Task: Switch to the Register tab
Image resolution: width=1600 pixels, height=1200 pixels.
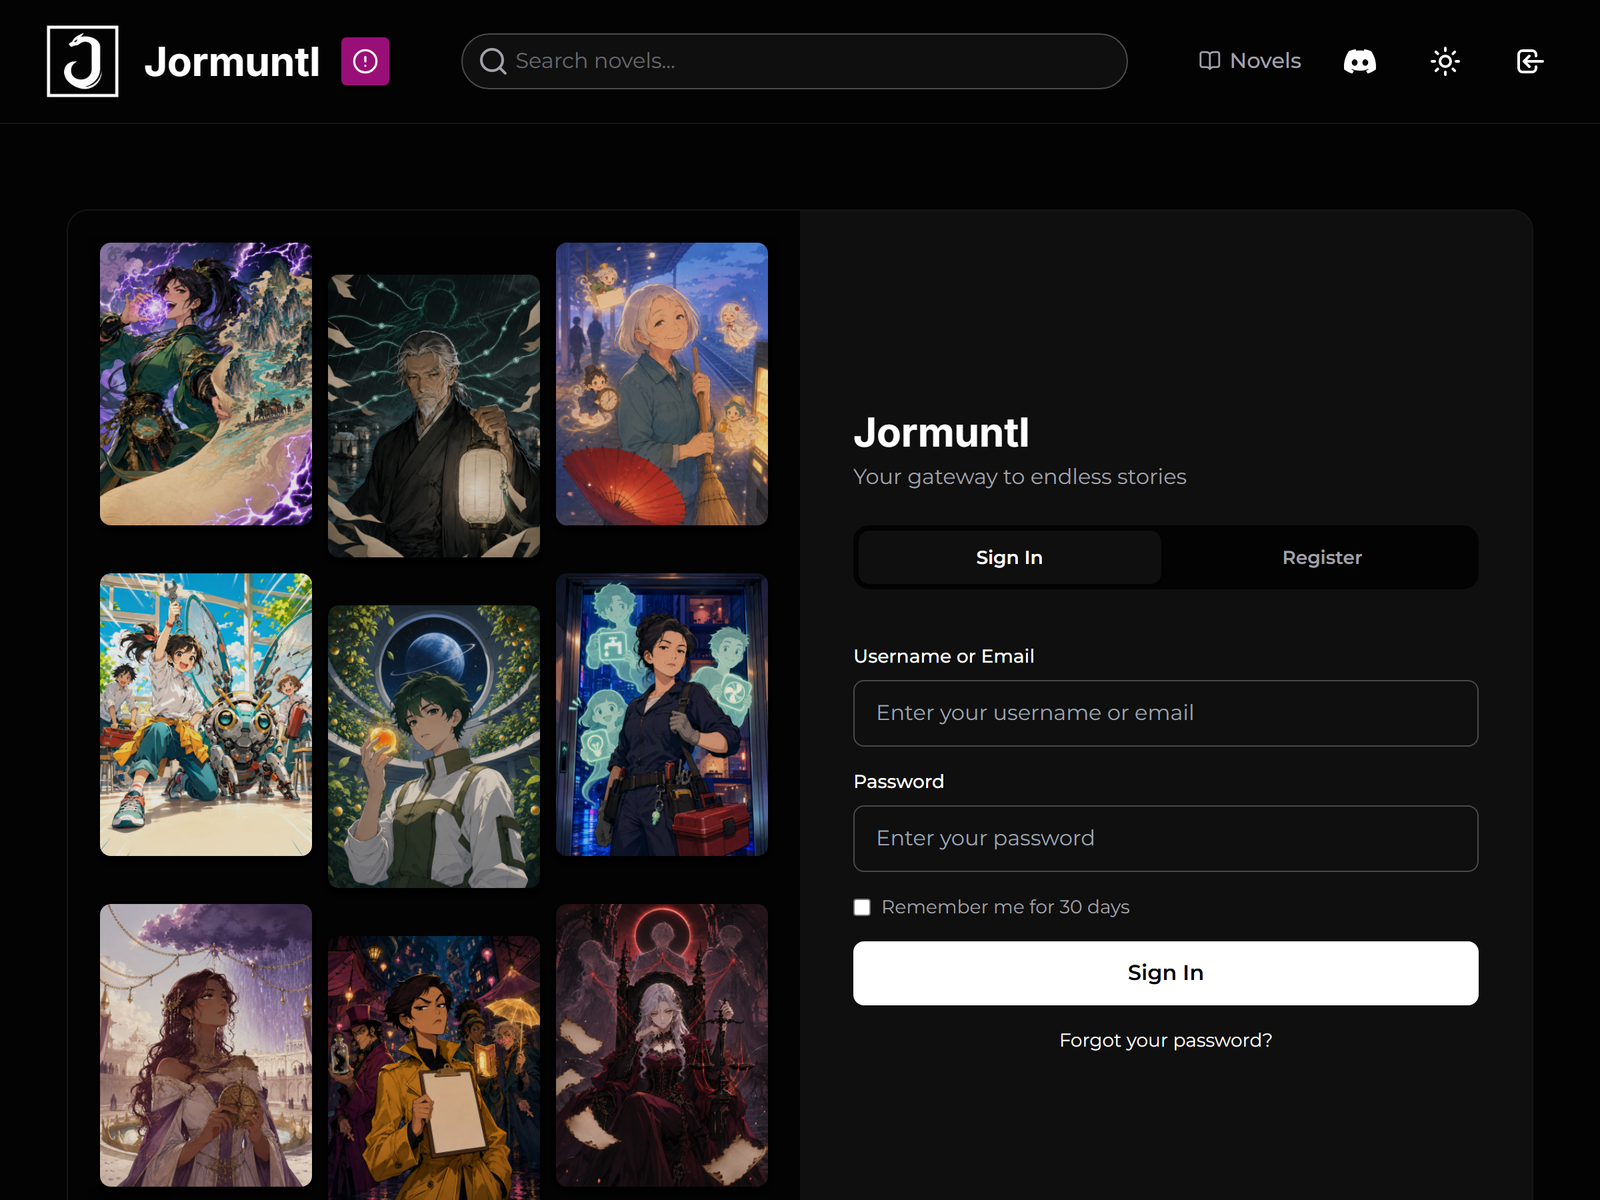Action: pos(1322,557)
